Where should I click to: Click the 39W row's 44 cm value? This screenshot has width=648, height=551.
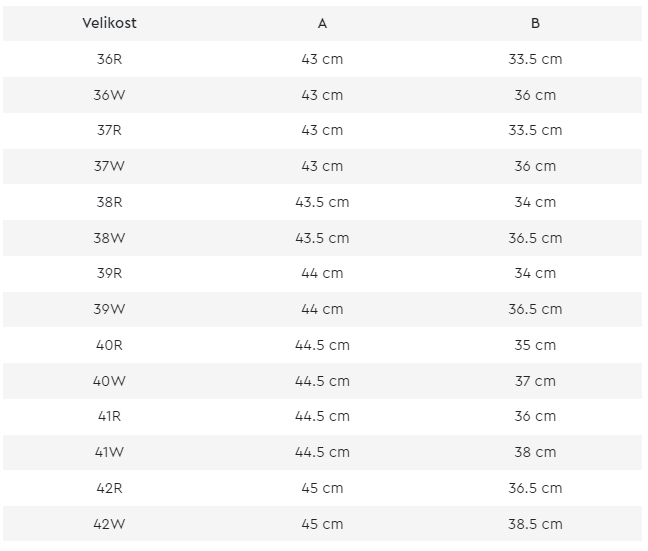pos(322,309)
